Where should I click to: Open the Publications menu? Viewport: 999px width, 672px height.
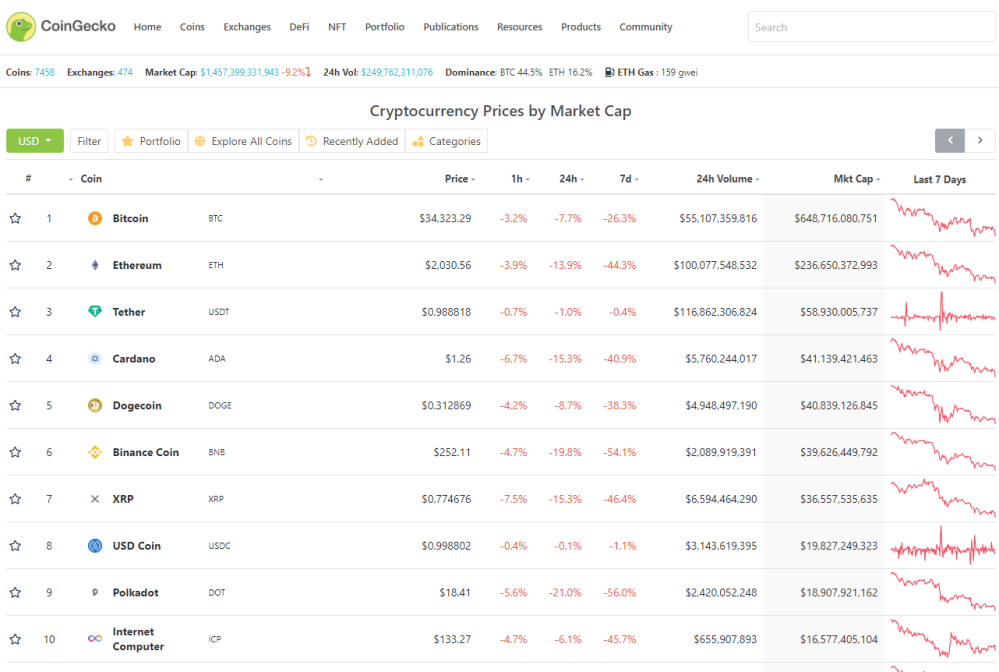coord(450,27)
